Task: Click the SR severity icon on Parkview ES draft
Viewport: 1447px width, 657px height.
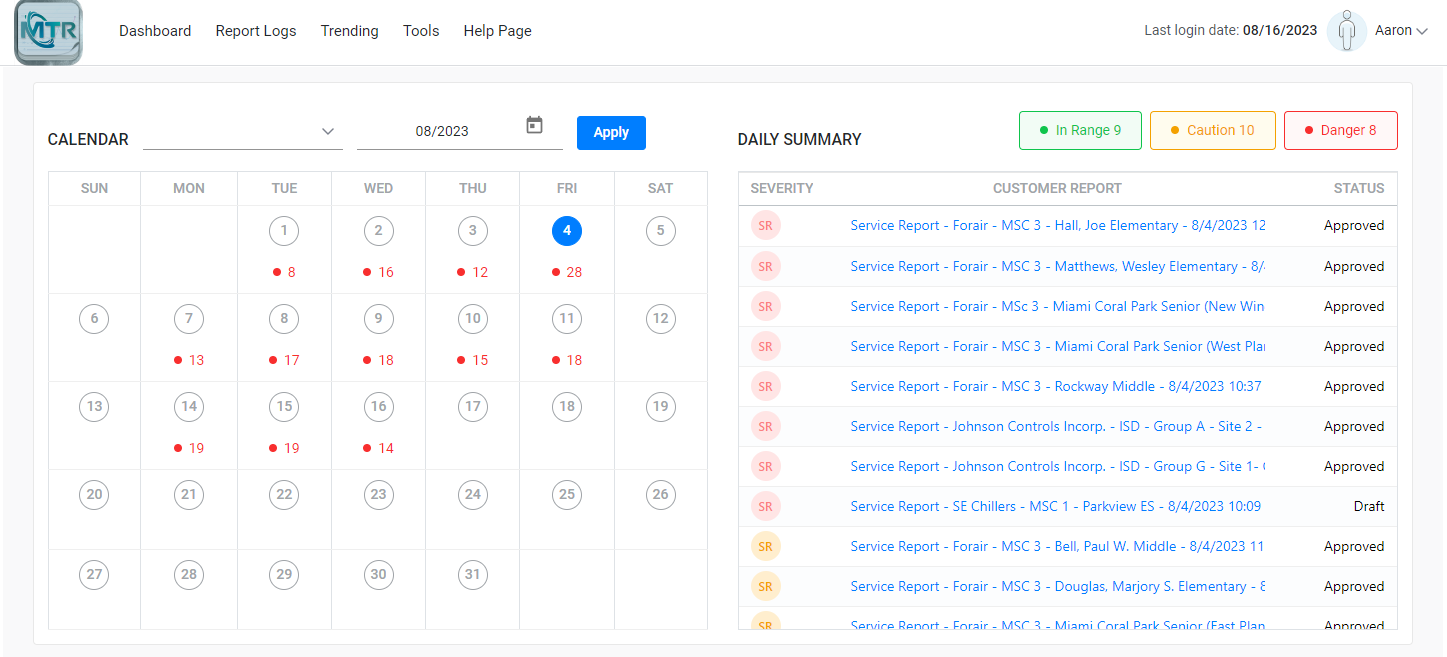Action: click(x=765, y=506)
